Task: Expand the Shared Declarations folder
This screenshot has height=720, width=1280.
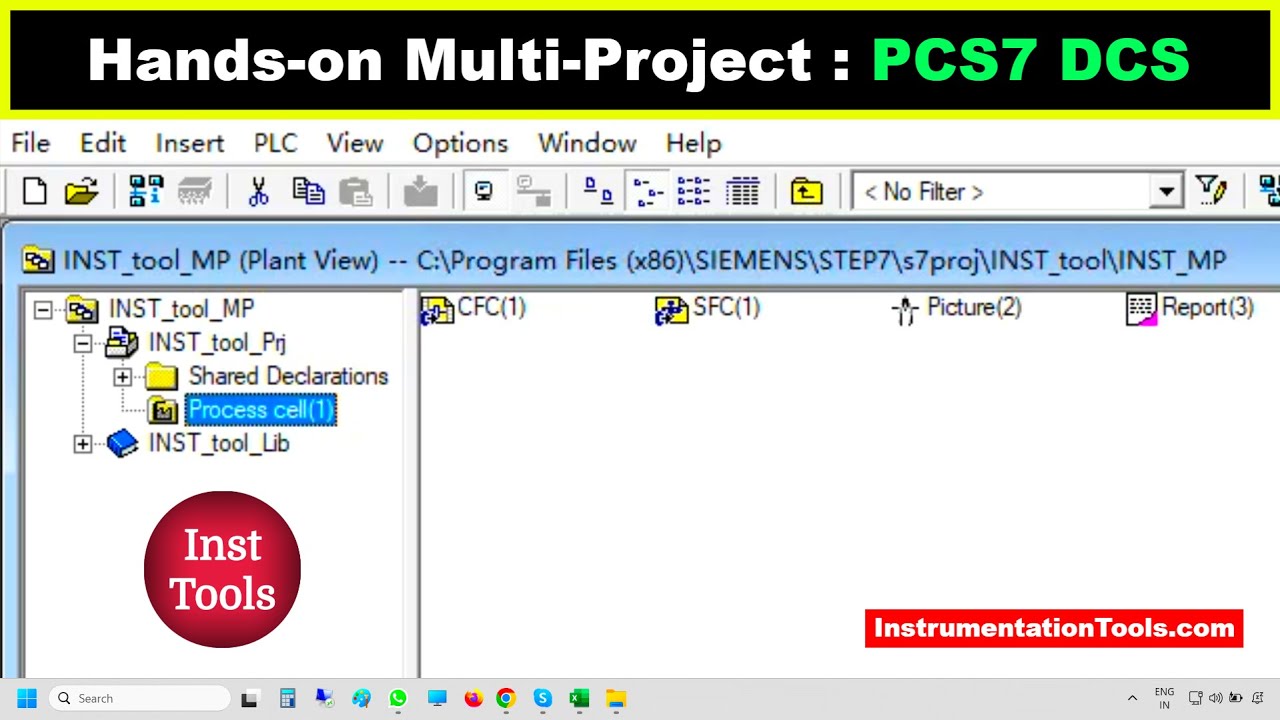Action: coord(122,377)
